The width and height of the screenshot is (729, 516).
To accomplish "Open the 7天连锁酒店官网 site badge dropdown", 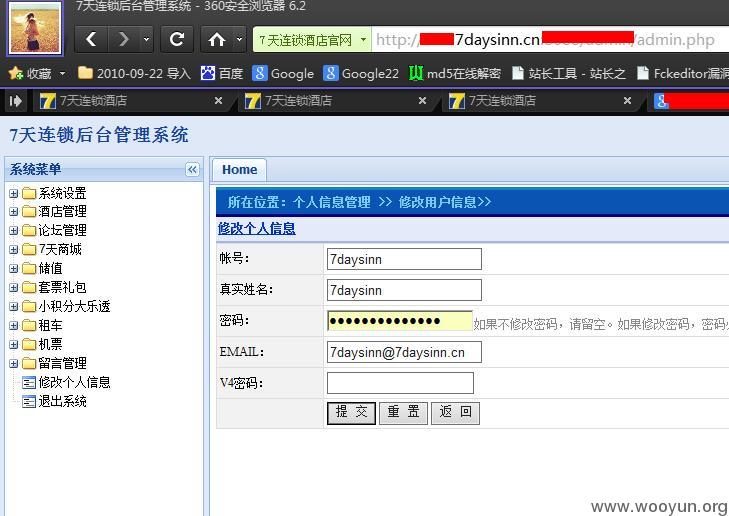I will (364, 40).
